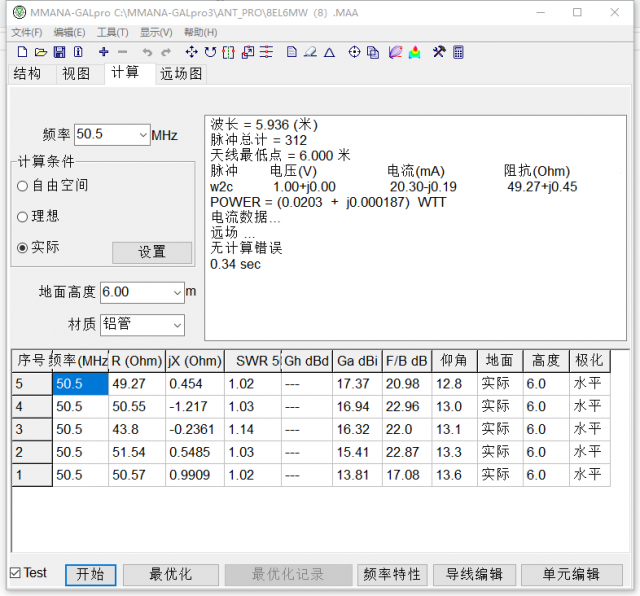Click the blue plus toolbar icon
This screenshot has height=596, width=640.
[x=104, y=52]
